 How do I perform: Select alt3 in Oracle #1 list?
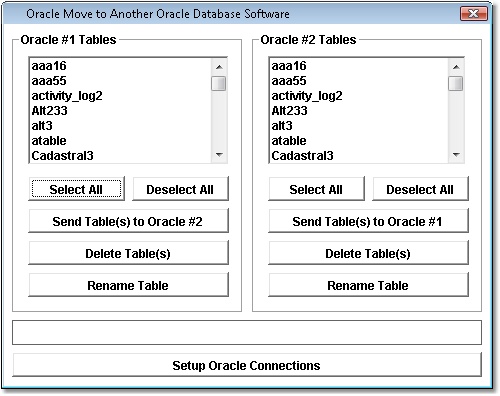coord(121,126)
